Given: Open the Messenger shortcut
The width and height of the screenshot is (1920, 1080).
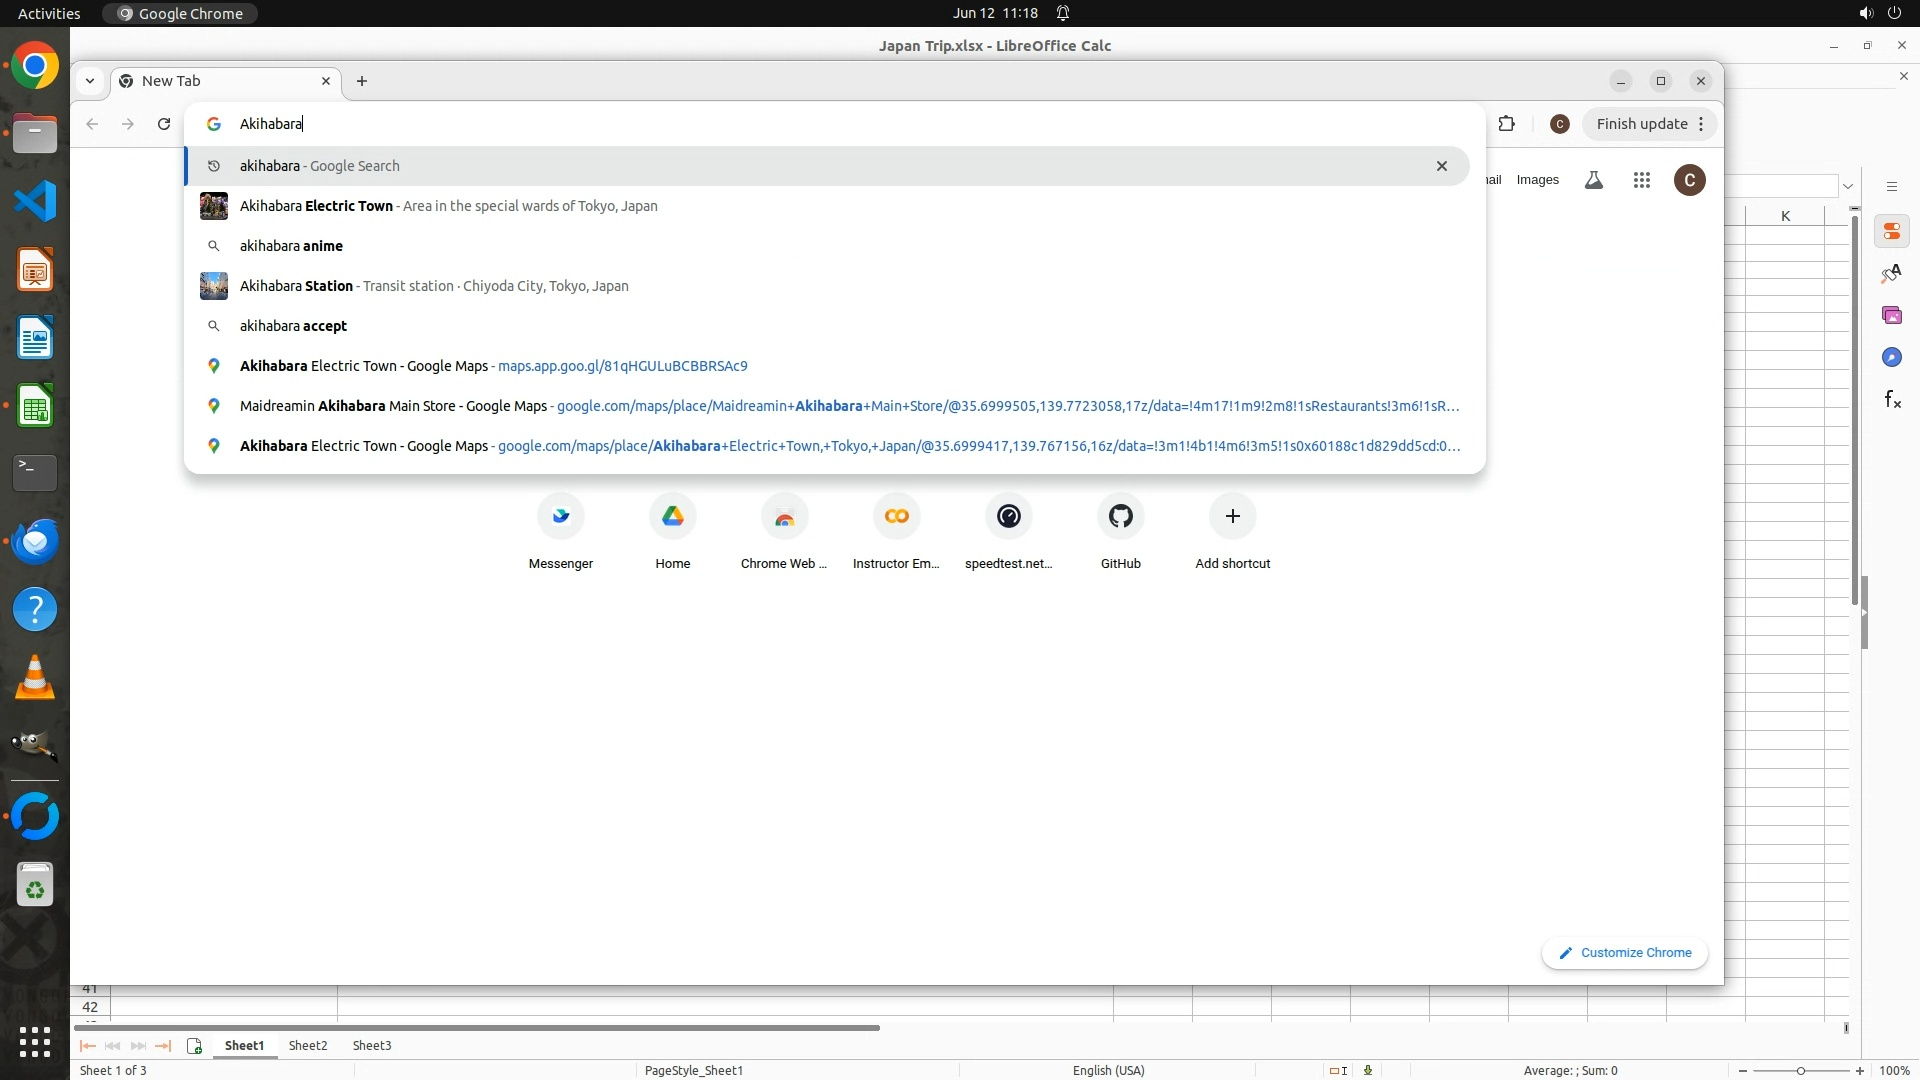Looking at the screenshot, I should (560, 517).
